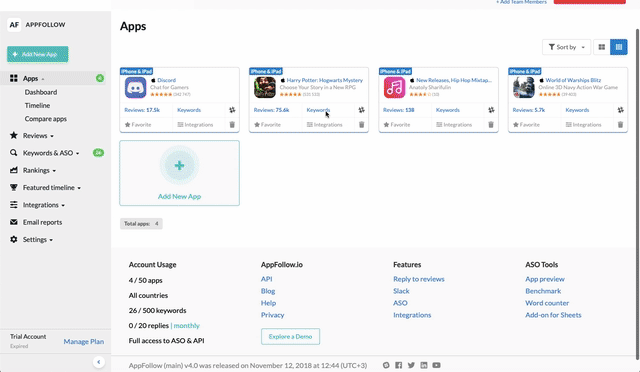
Task: Open the Twitter footer icon
Action: coord(411,365)
